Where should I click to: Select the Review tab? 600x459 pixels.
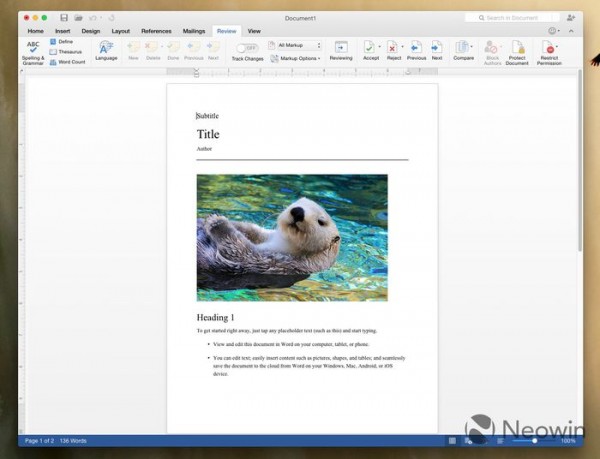pyautogui.click(x=227, y=31)
